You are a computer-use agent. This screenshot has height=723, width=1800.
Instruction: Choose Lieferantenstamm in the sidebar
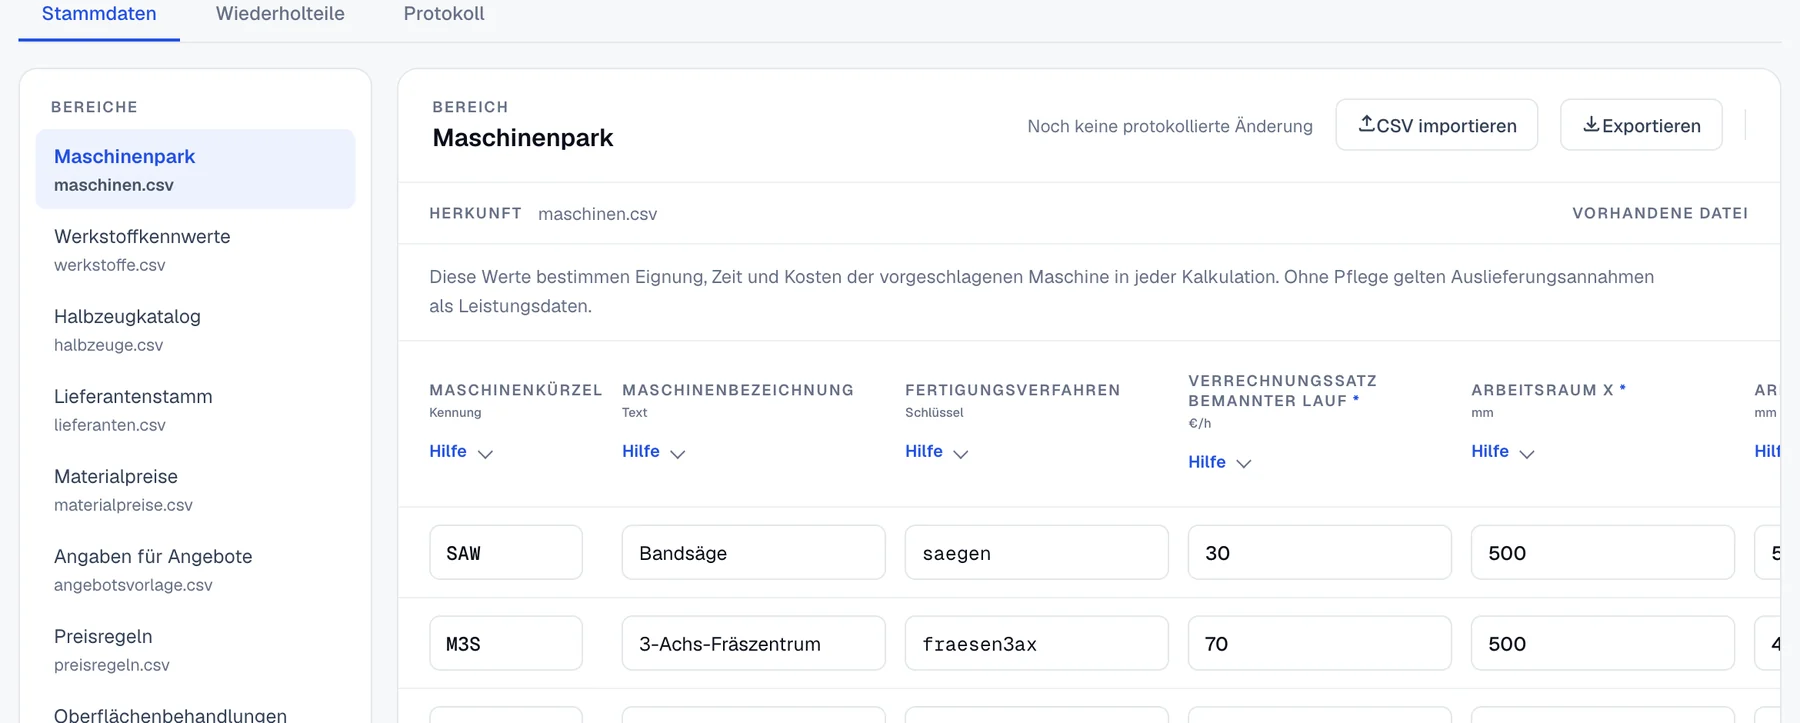(x=195, y=409)
